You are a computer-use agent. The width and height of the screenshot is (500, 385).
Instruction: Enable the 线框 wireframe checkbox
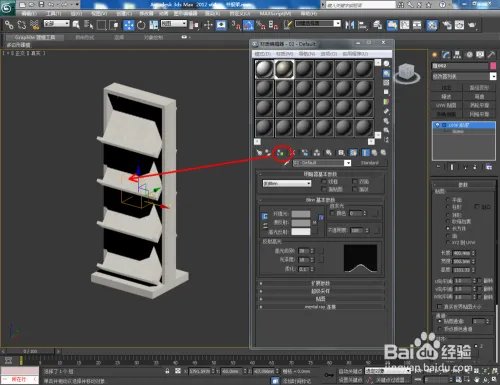[323, 181]
